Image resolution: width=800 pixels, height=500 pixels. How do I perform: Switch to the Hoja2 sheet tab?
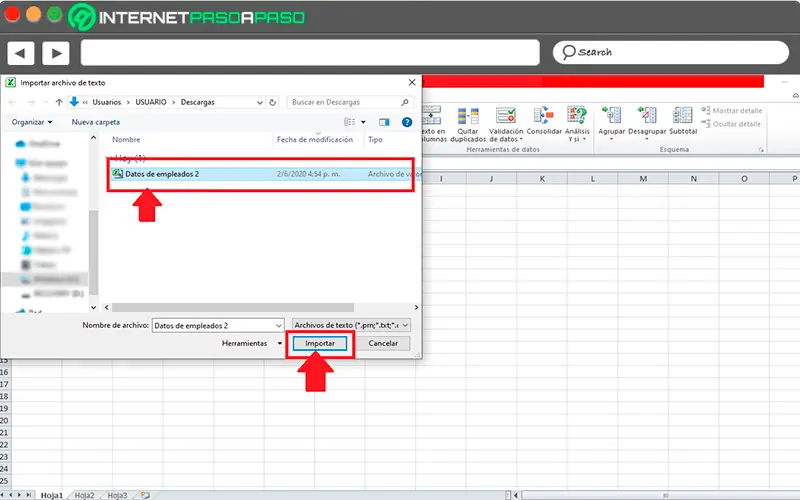[84, 495]
